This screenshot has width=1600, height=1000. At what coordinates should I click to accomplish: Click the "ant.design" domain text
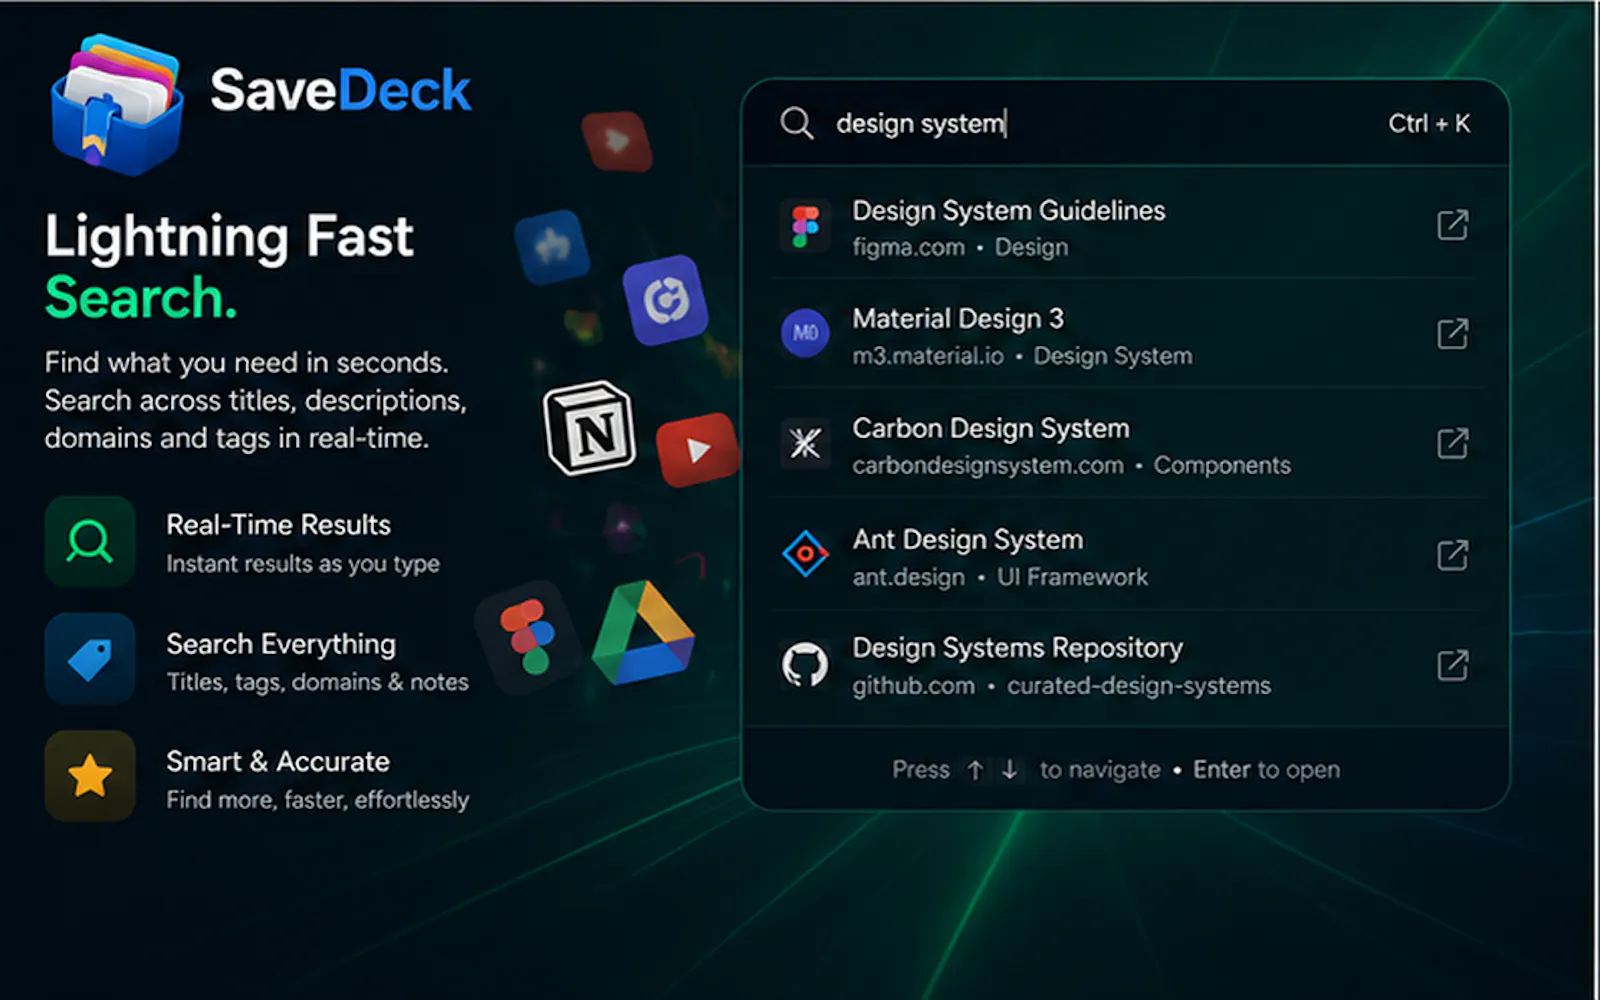(x=908, y=577)
